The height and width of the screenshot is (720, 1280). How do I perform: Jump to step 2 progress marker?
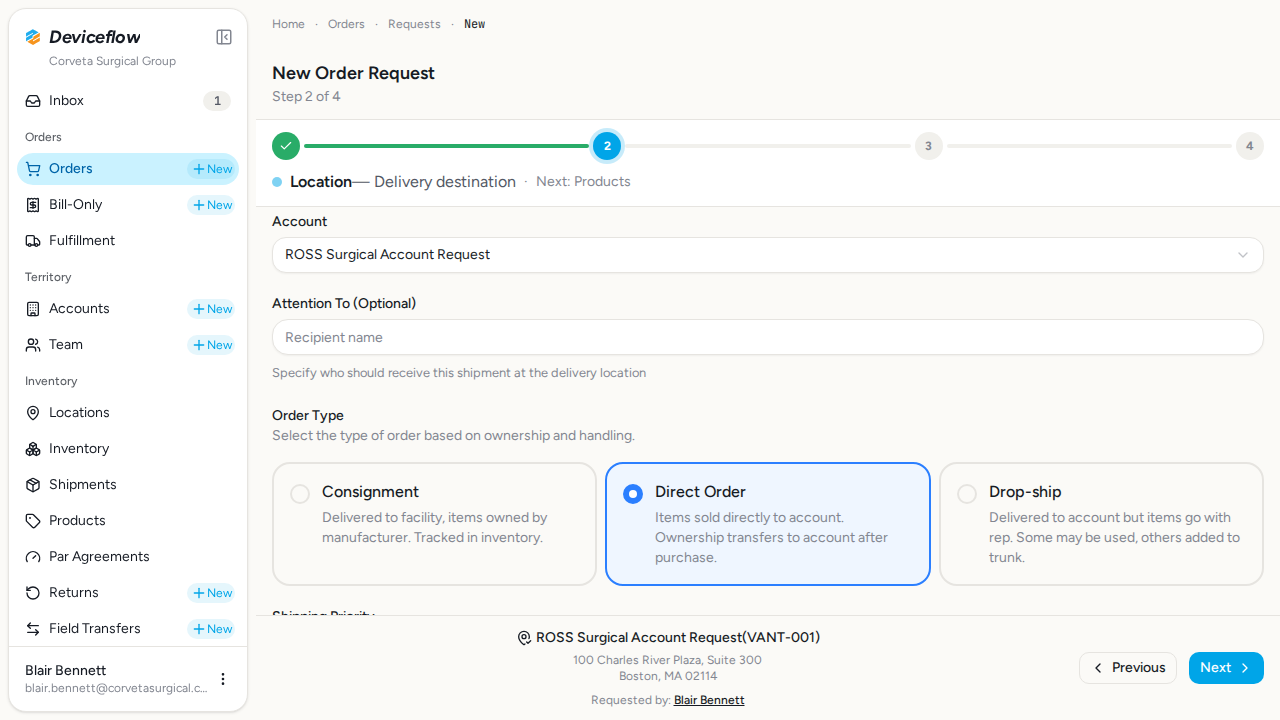coord(607,146)
